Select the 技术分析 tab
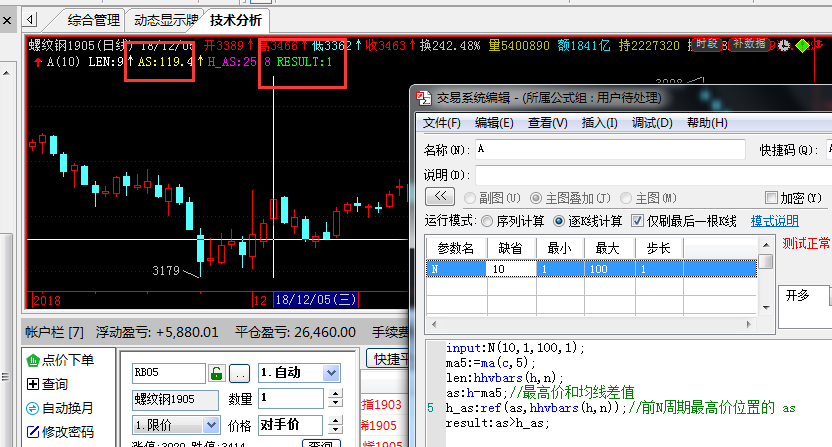 (x=236, y=20)
